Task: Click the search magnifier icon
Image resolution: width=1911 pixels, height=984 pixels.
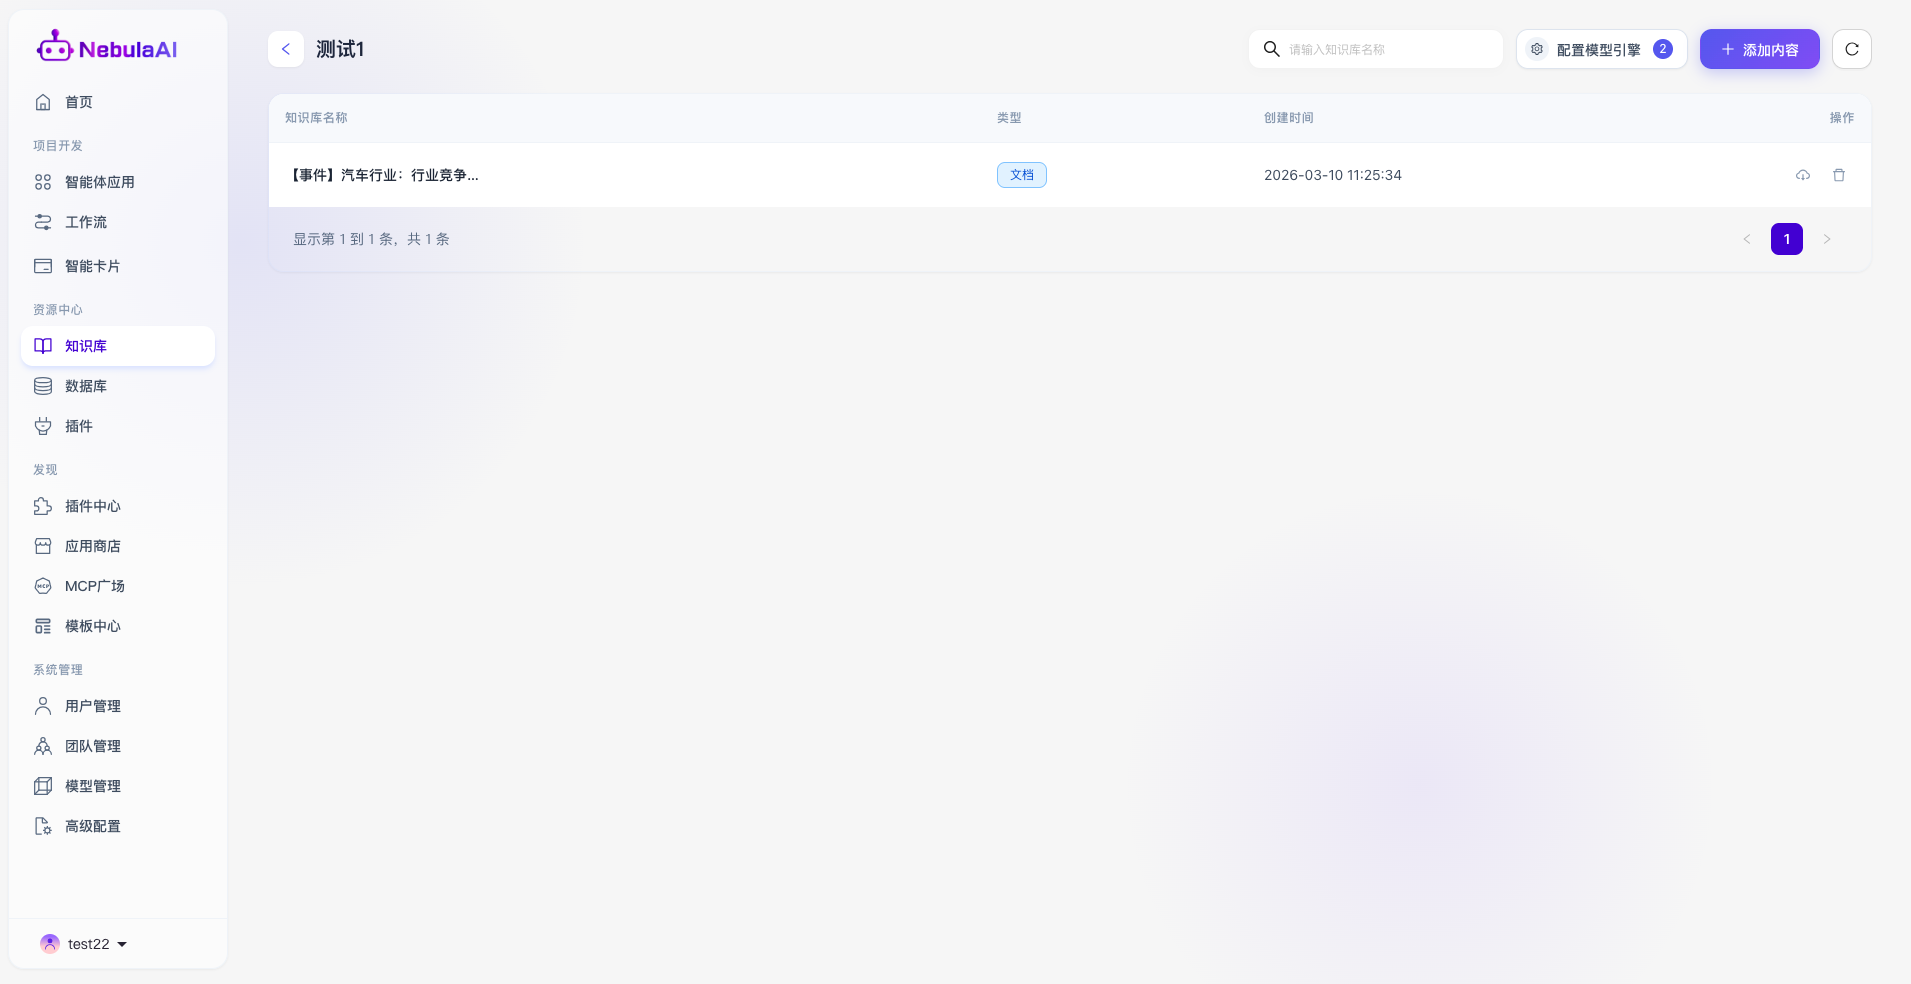Action: click(x=1271, y=49)
